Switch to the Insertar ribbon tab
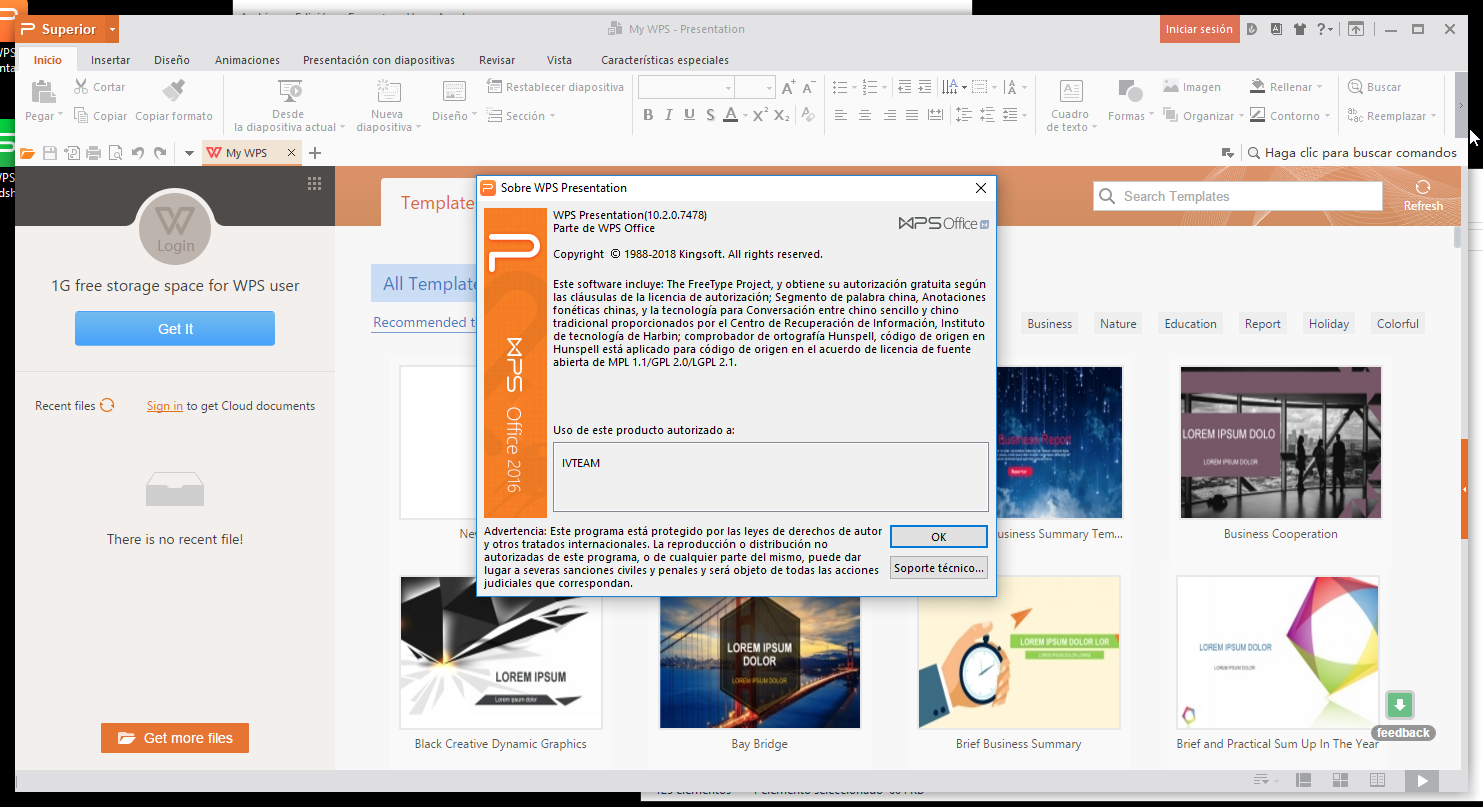The image size is (1483, 807). [x=110, y=60]
